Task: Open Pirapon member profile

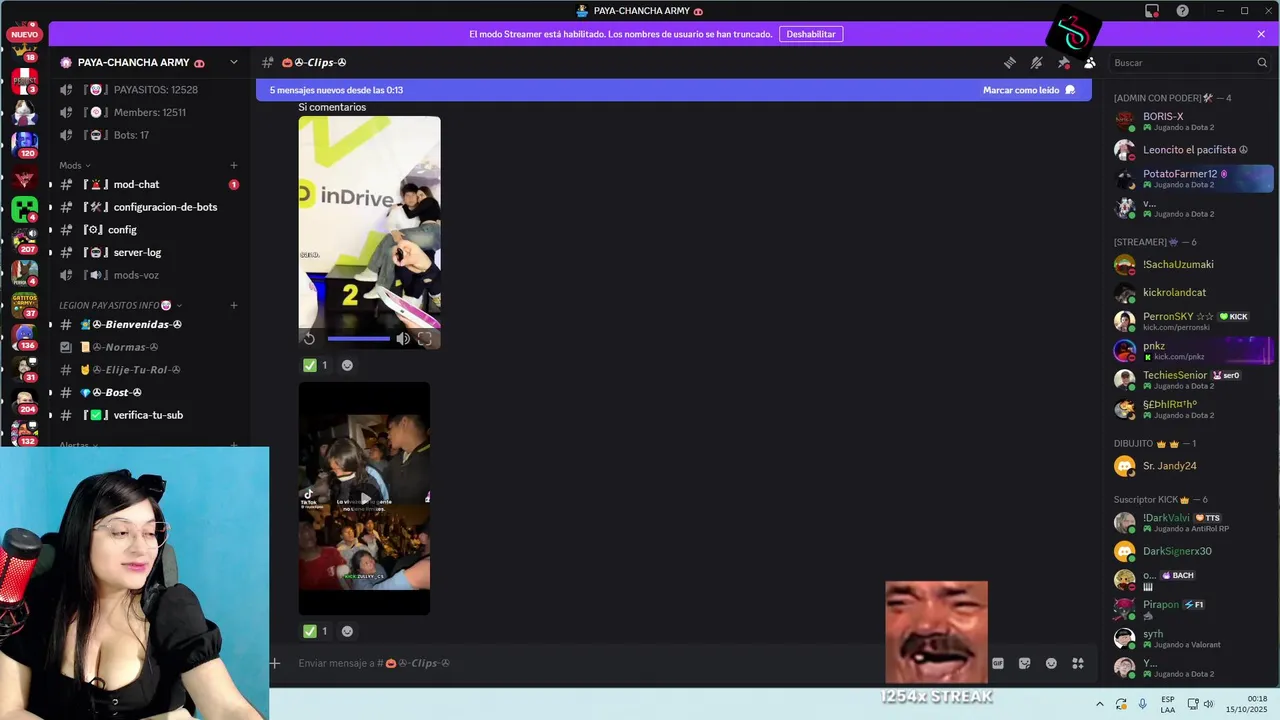Action: pyautogui.click(x=1192, y=609)
